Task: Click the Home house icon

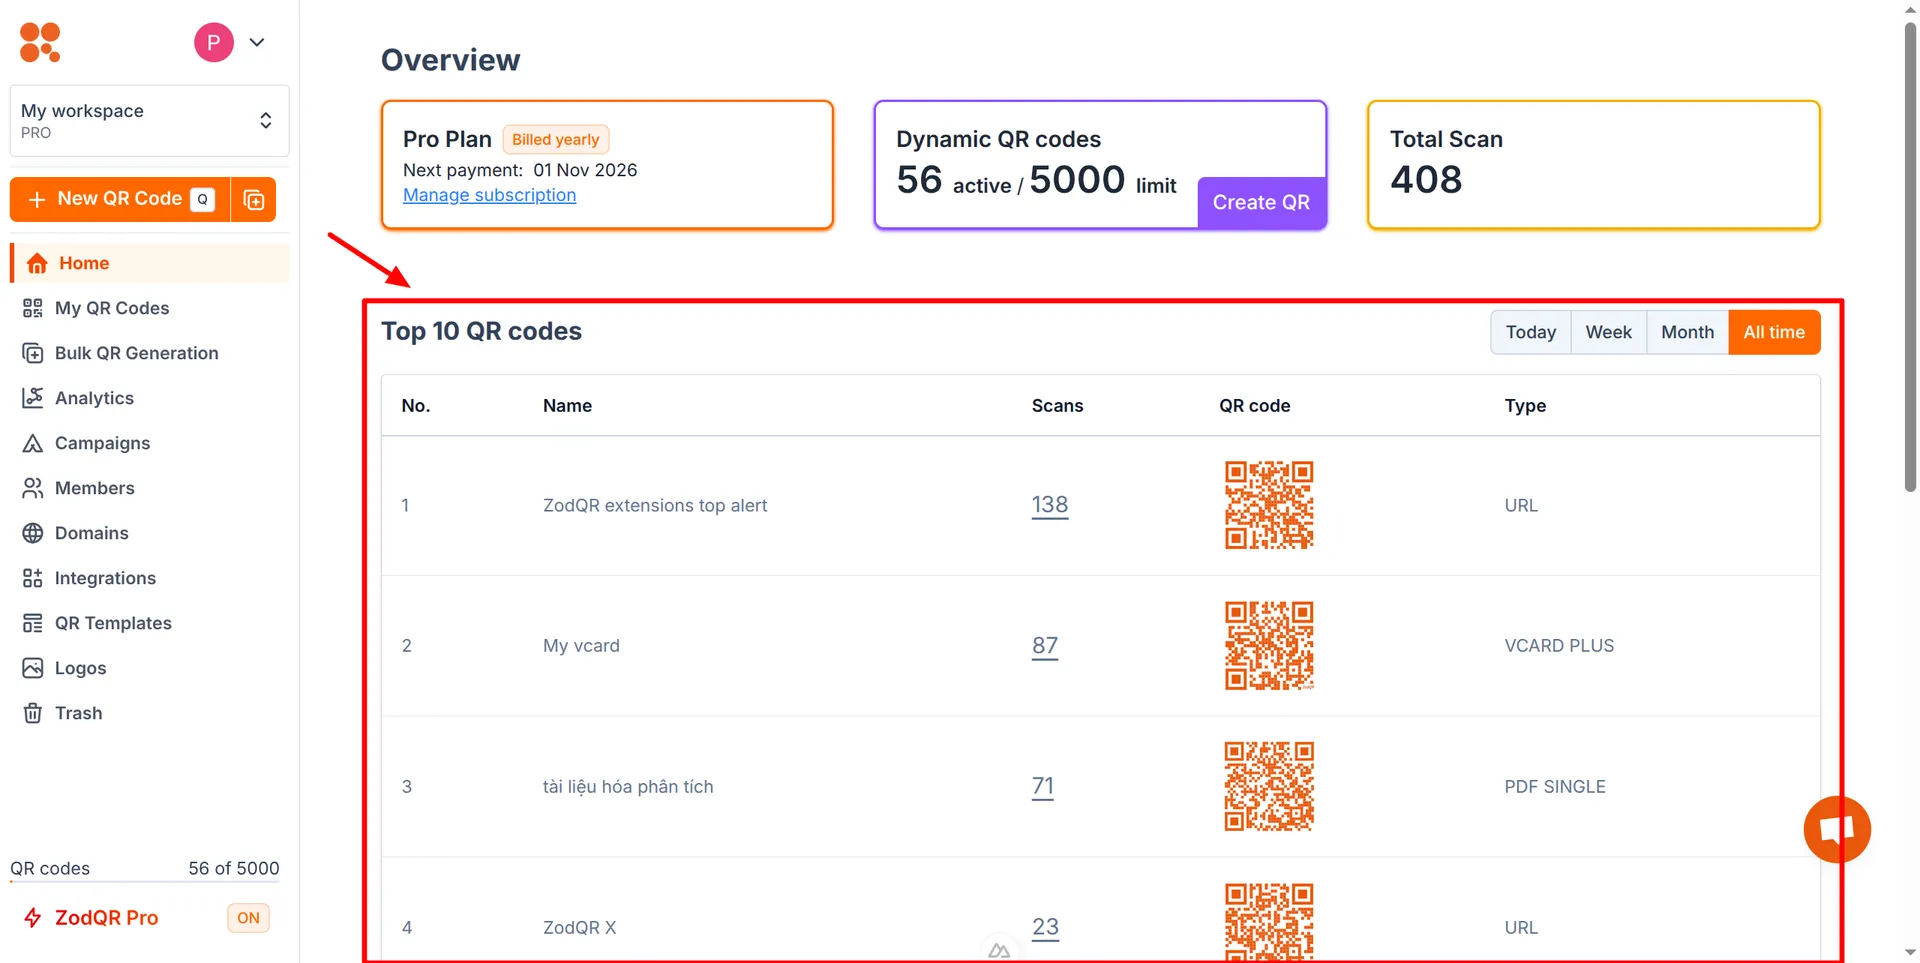Action: (37, 263)
